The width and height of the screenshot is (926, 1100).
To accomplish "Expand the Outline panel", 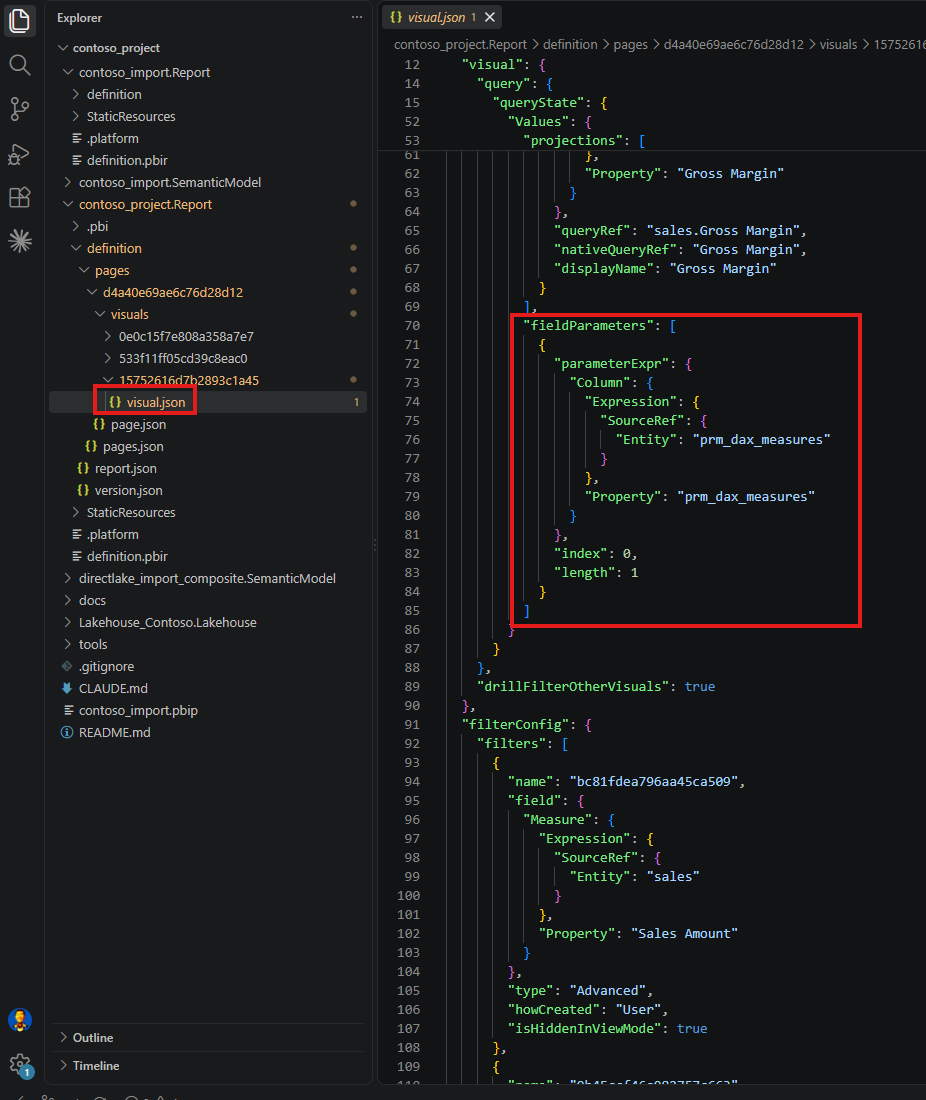I will coord(93,1038).
